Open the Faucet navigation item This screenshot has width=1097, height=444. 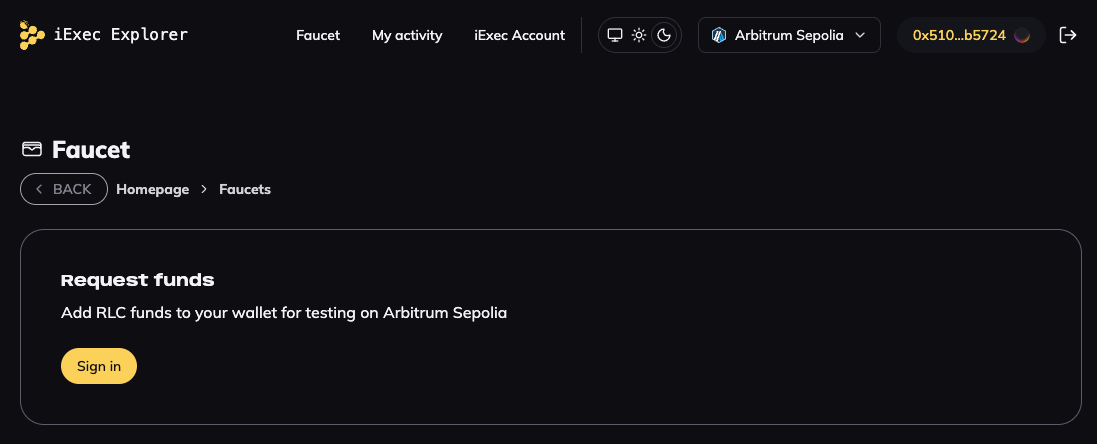coord(318,35)
